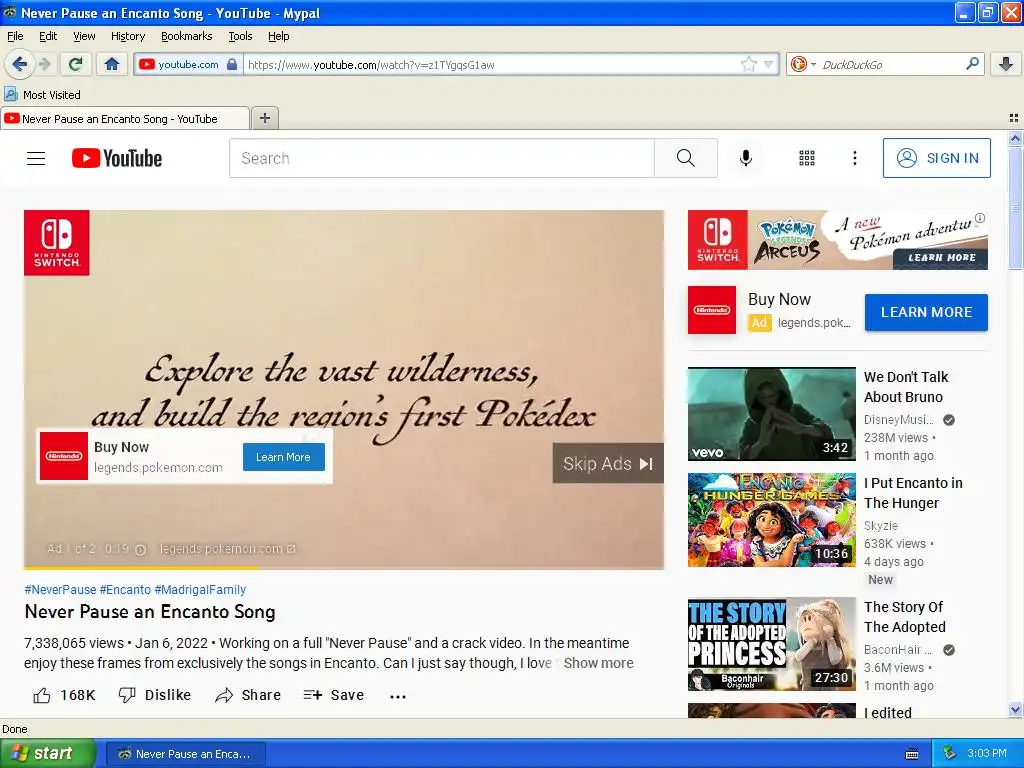This screenshot has height=768, width=1024.
Task: Open the History menu
Action: (127, 36)
